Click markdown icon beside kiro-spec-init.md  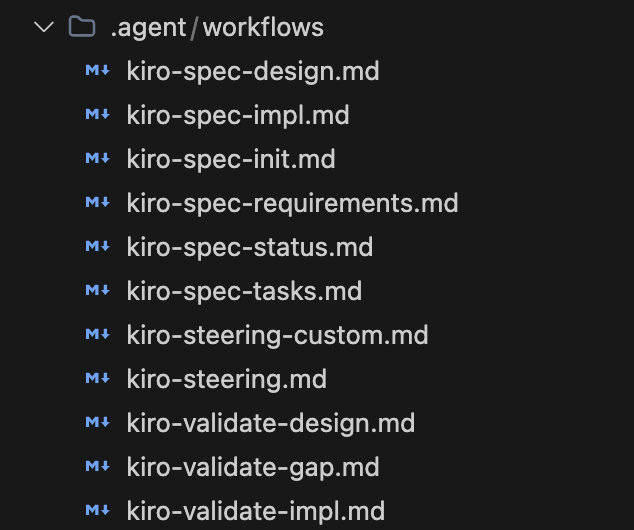97,159
